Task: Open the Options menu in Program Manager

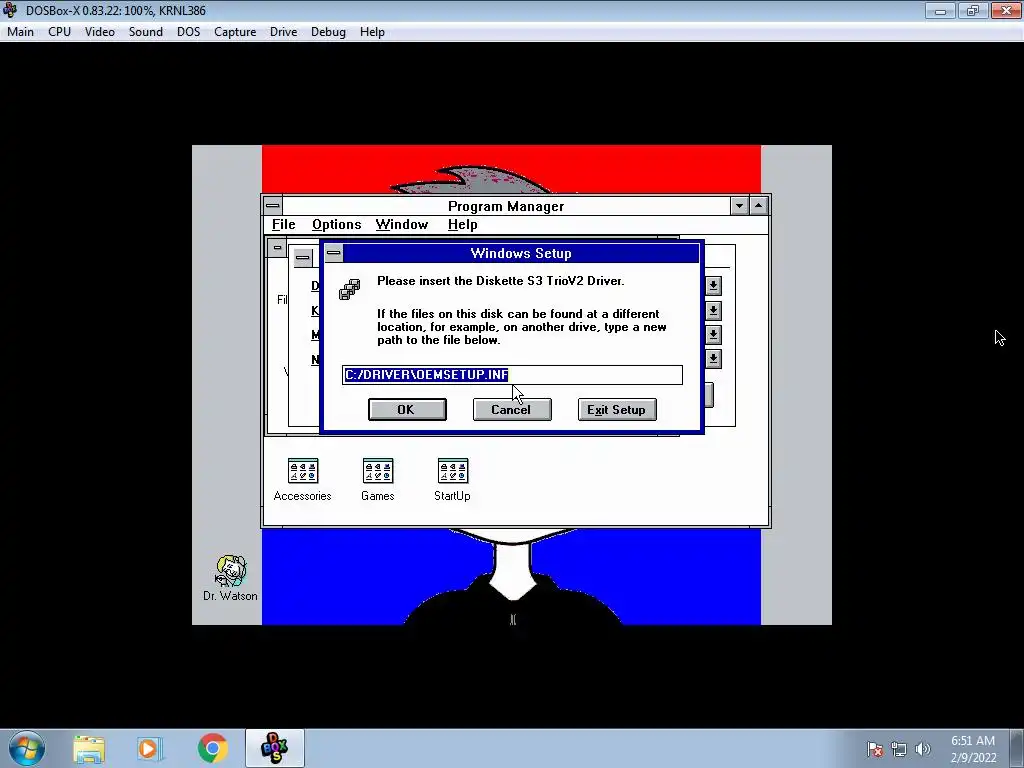Action: pyautogui.click(x=336, y=225)
